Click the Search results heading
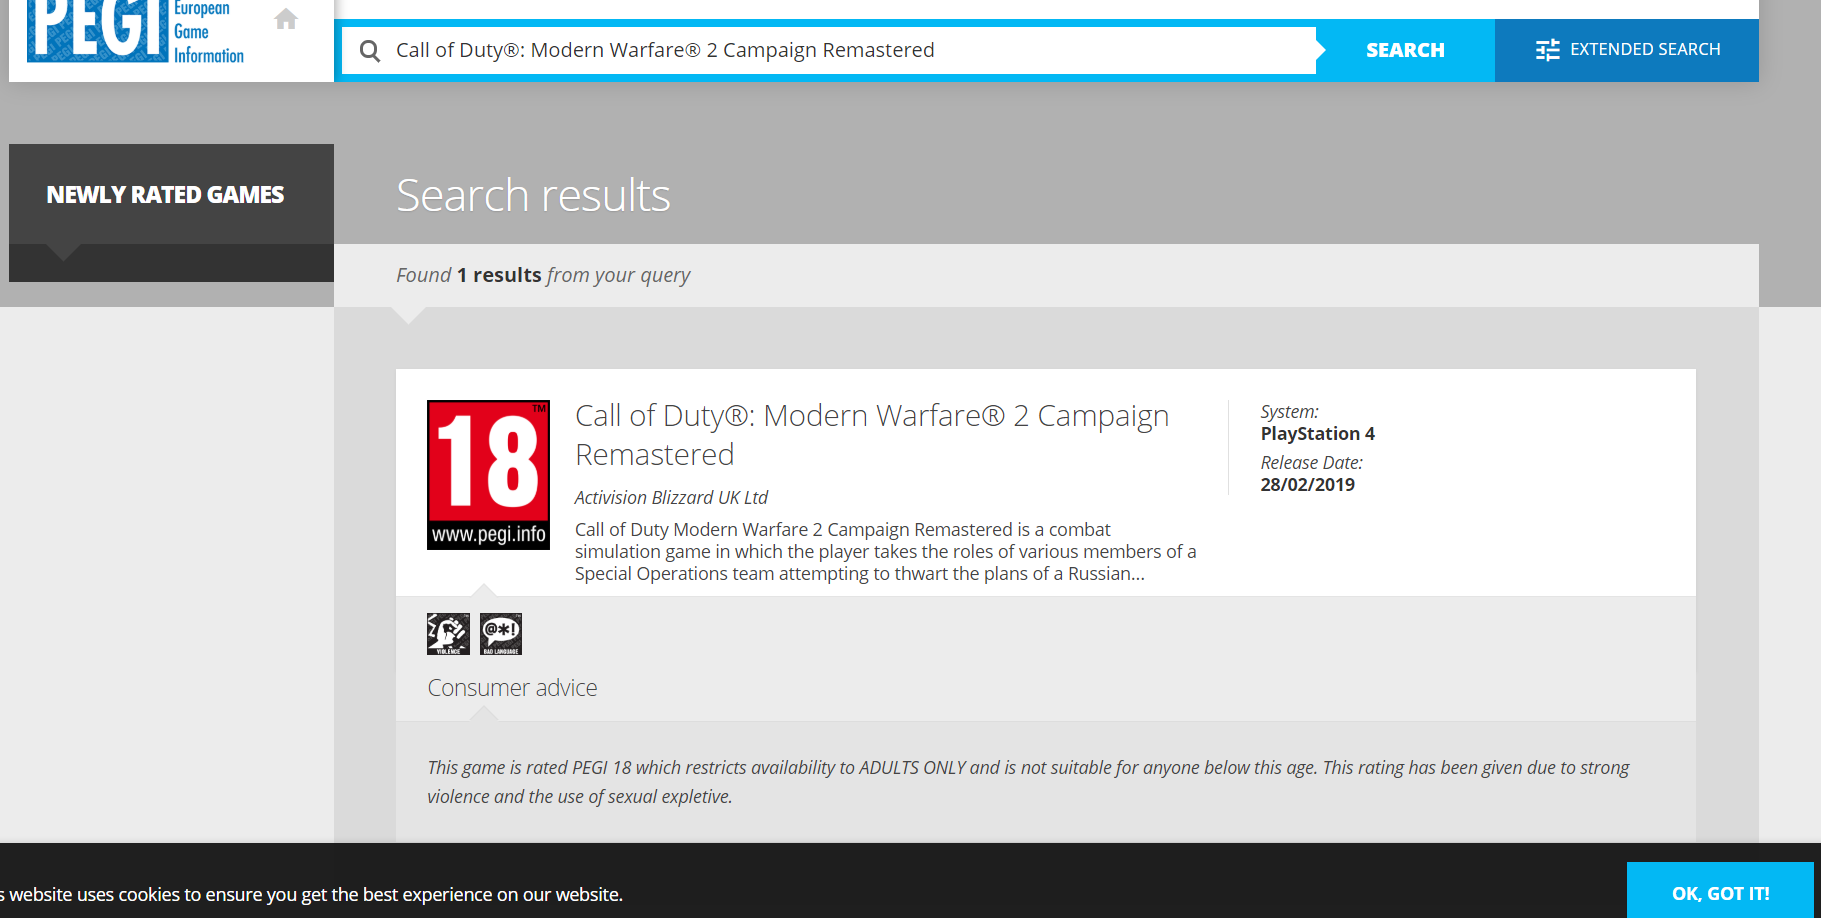The height and width of the screenshot is (918, 1821). (533, 196)
